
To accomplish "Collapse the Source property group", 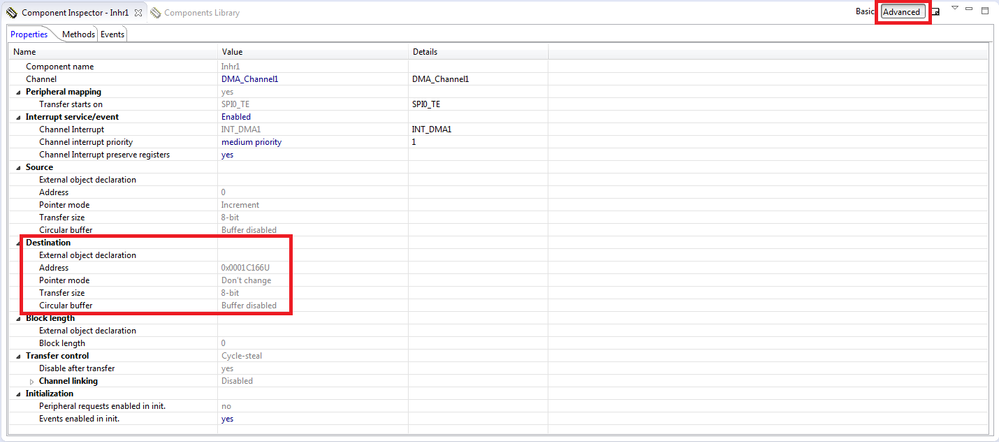I will point(18,168).
